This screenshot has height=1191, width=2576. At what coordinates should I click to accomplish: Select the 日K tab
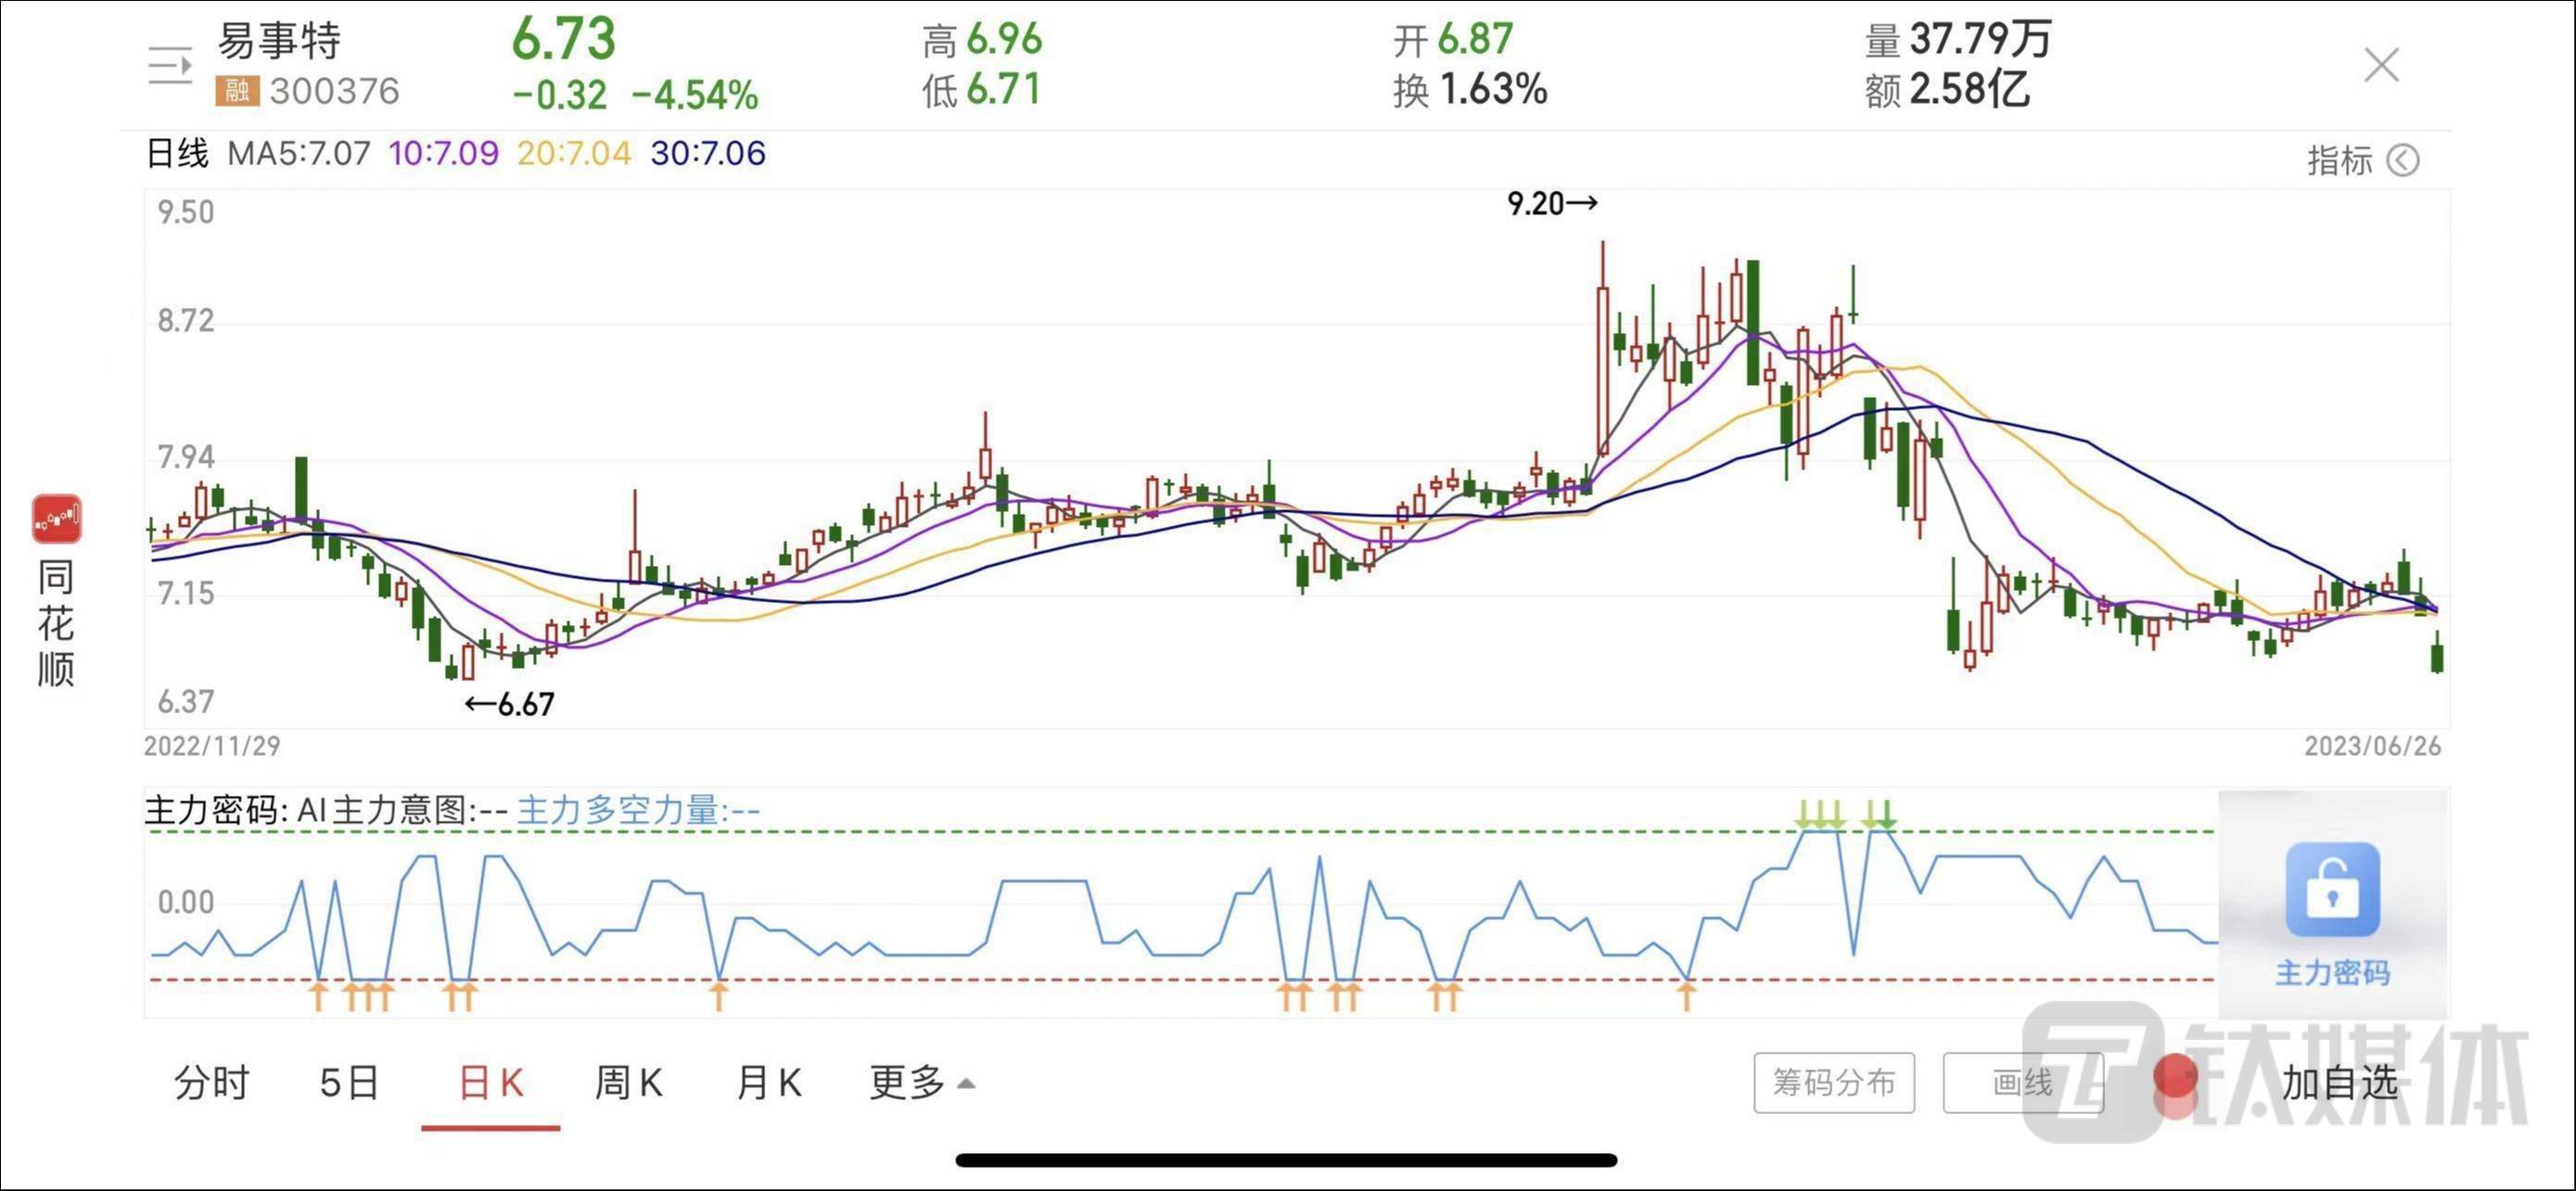point(491,1083)
